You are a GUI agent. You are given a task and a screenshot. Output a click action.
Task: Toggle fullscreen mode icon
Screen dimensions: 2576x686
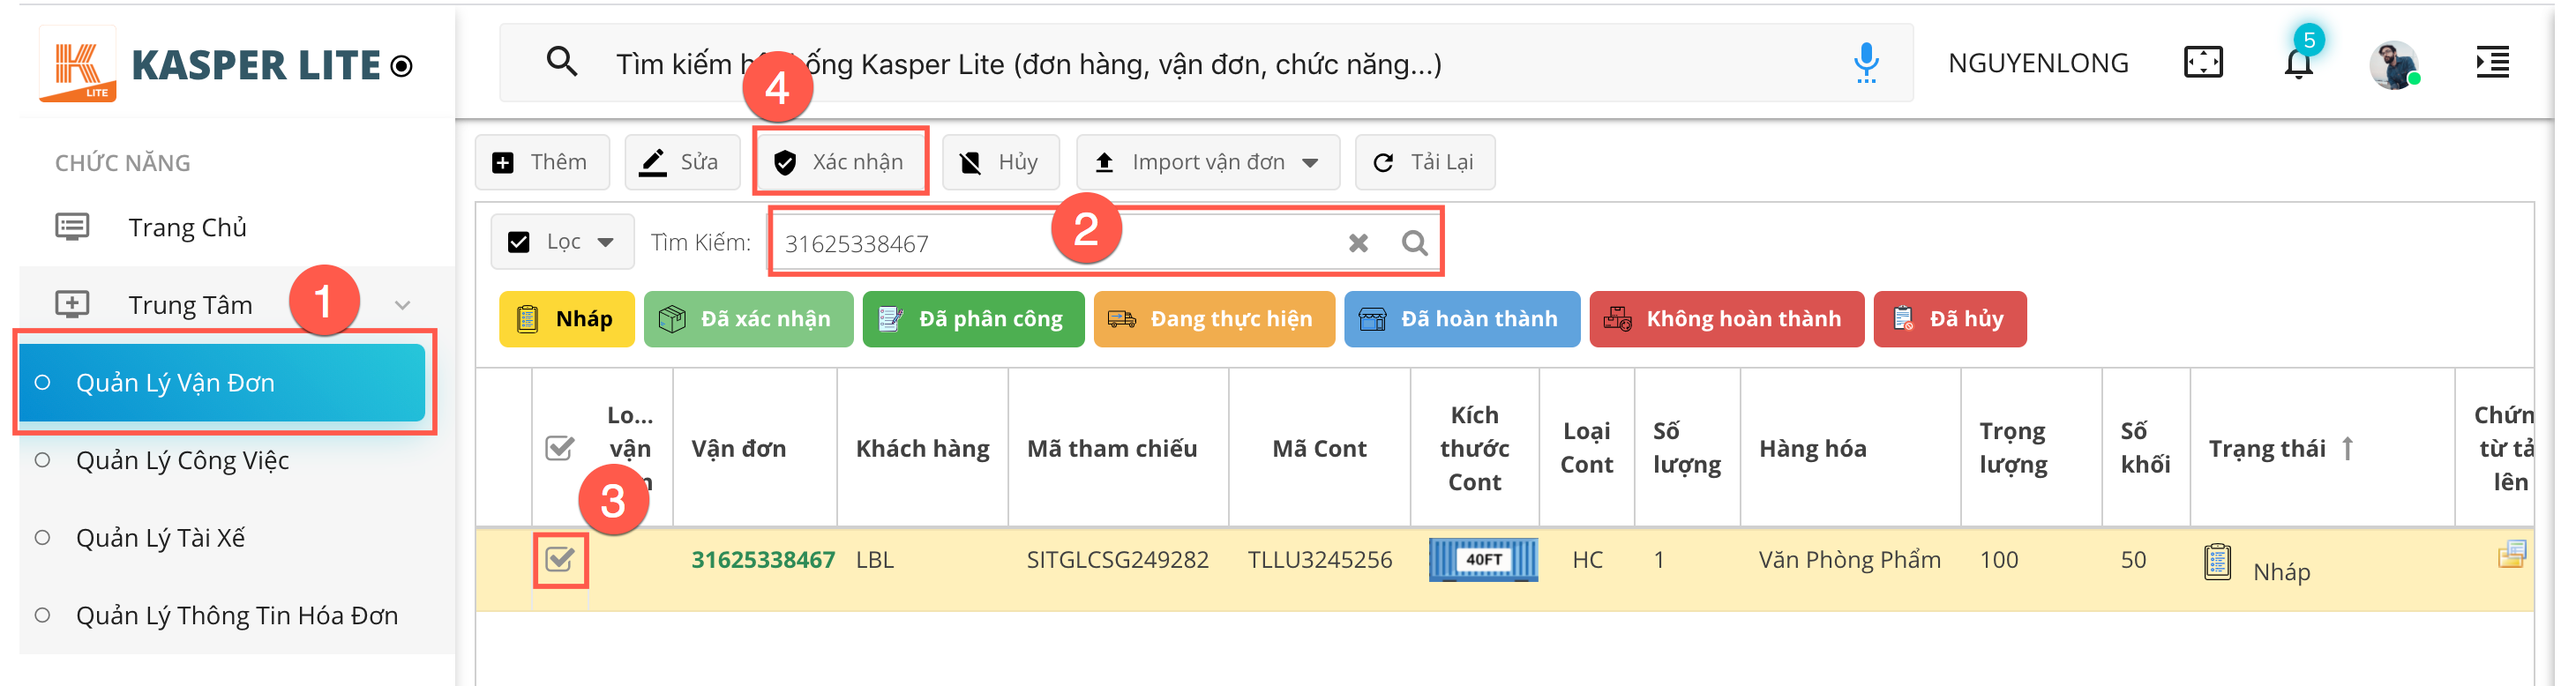tap(2202, 63)
